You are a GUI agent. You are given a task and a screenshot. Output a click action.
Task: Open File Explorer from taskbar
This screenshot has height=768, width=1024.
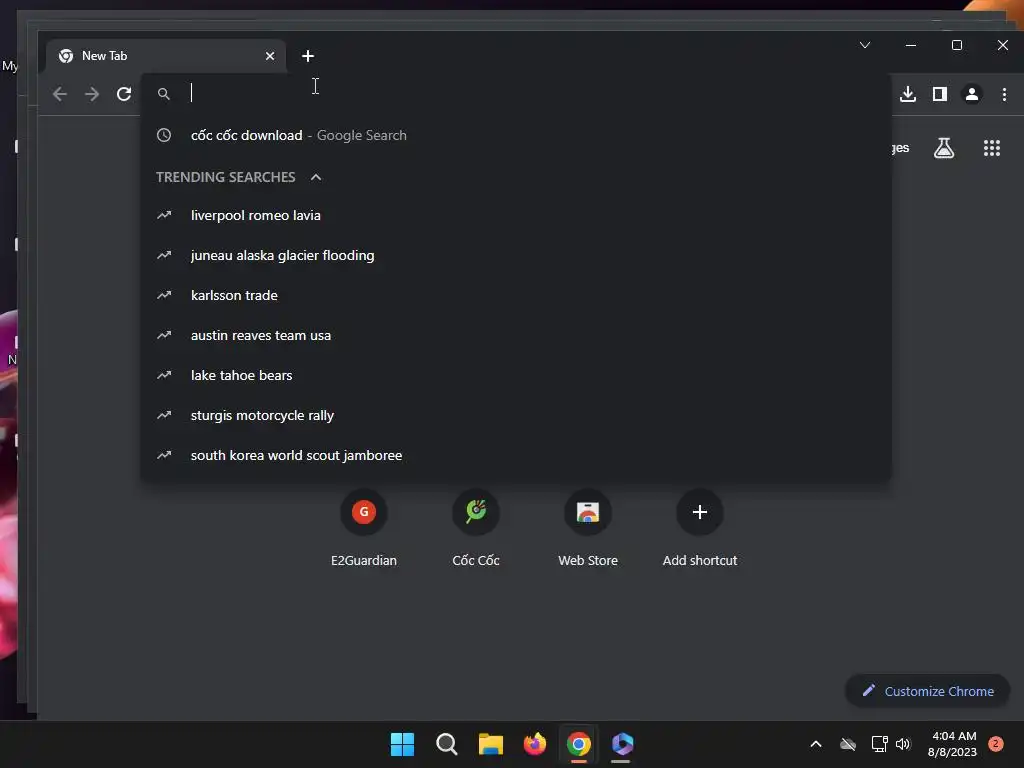point(490,744)
